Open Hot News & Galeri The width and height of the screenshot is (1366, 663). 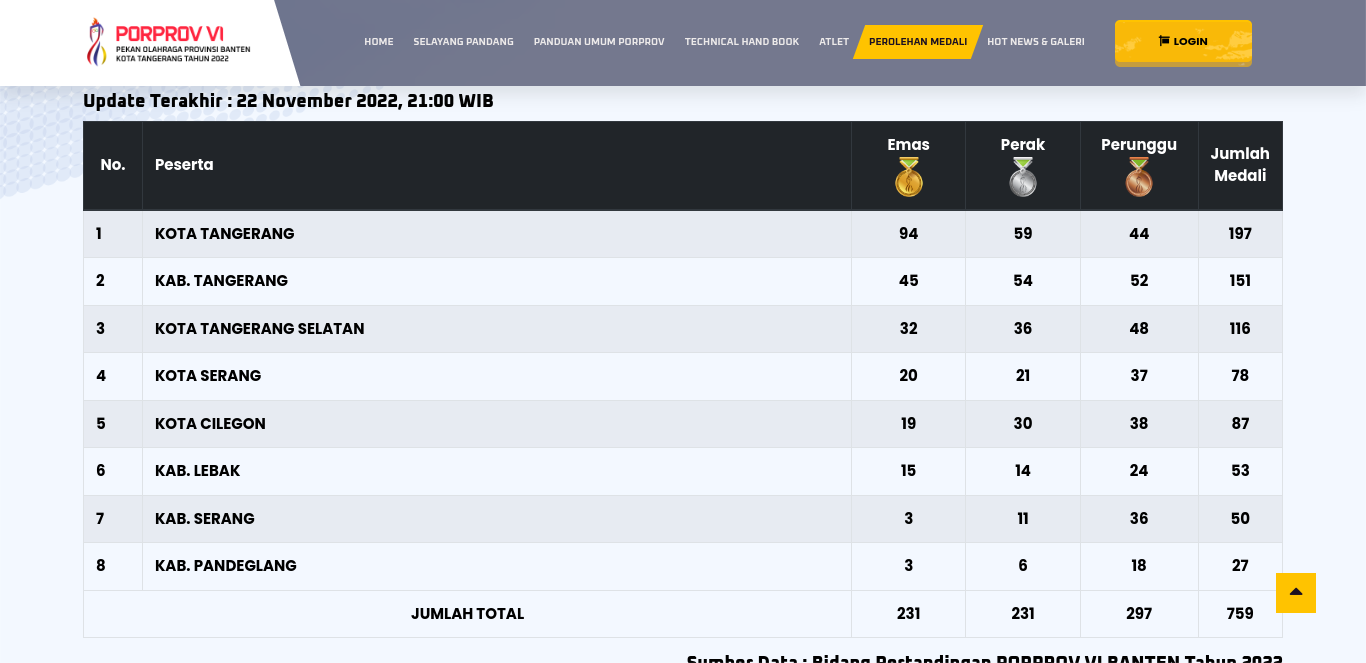click(1035, 42)
